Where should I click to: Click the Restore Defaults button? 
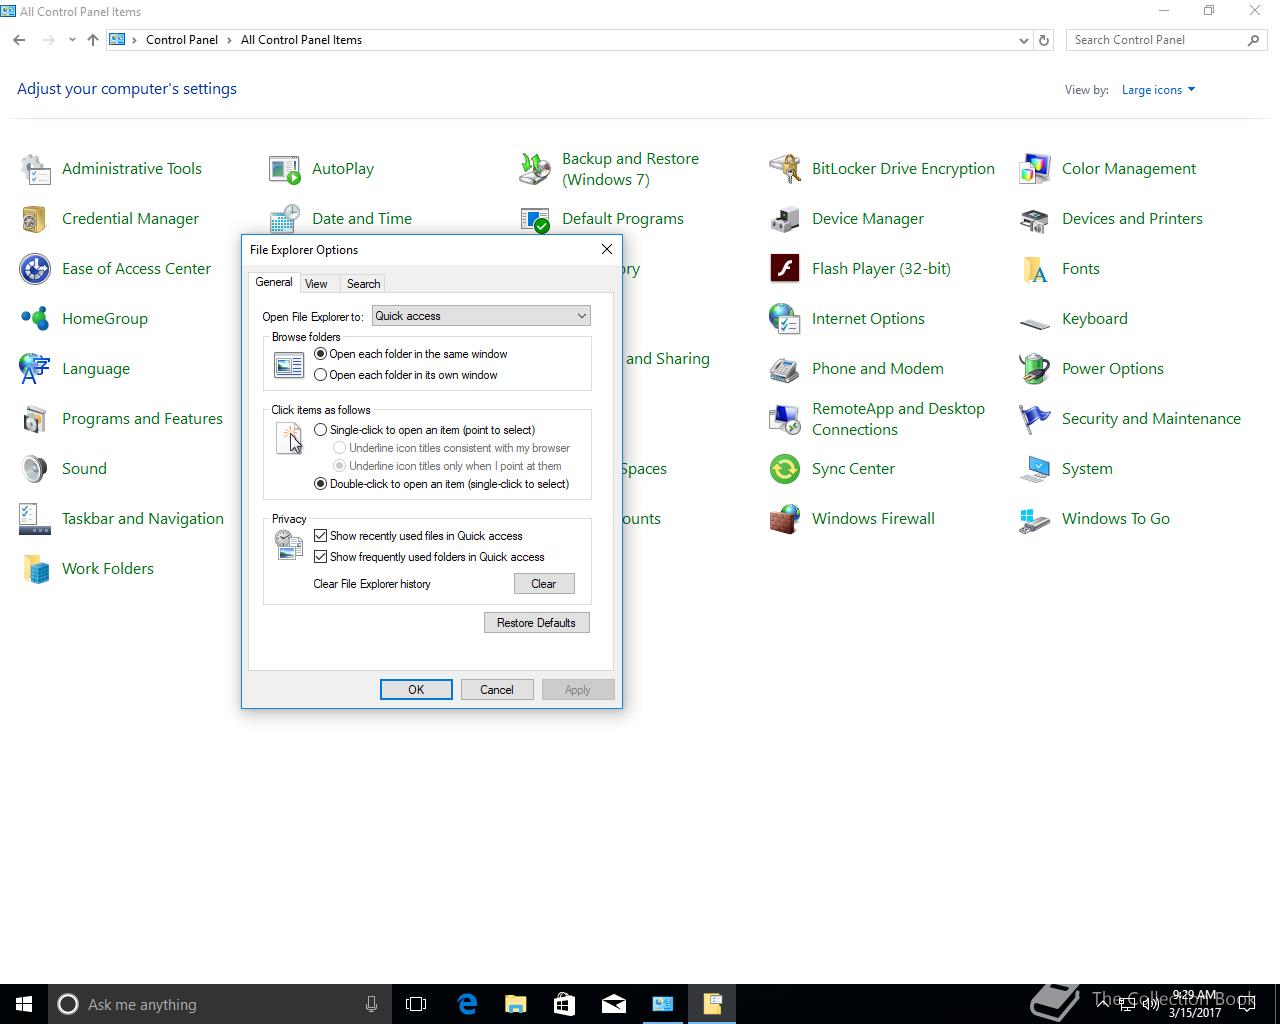pyautogui.click(x=536, y=623)
